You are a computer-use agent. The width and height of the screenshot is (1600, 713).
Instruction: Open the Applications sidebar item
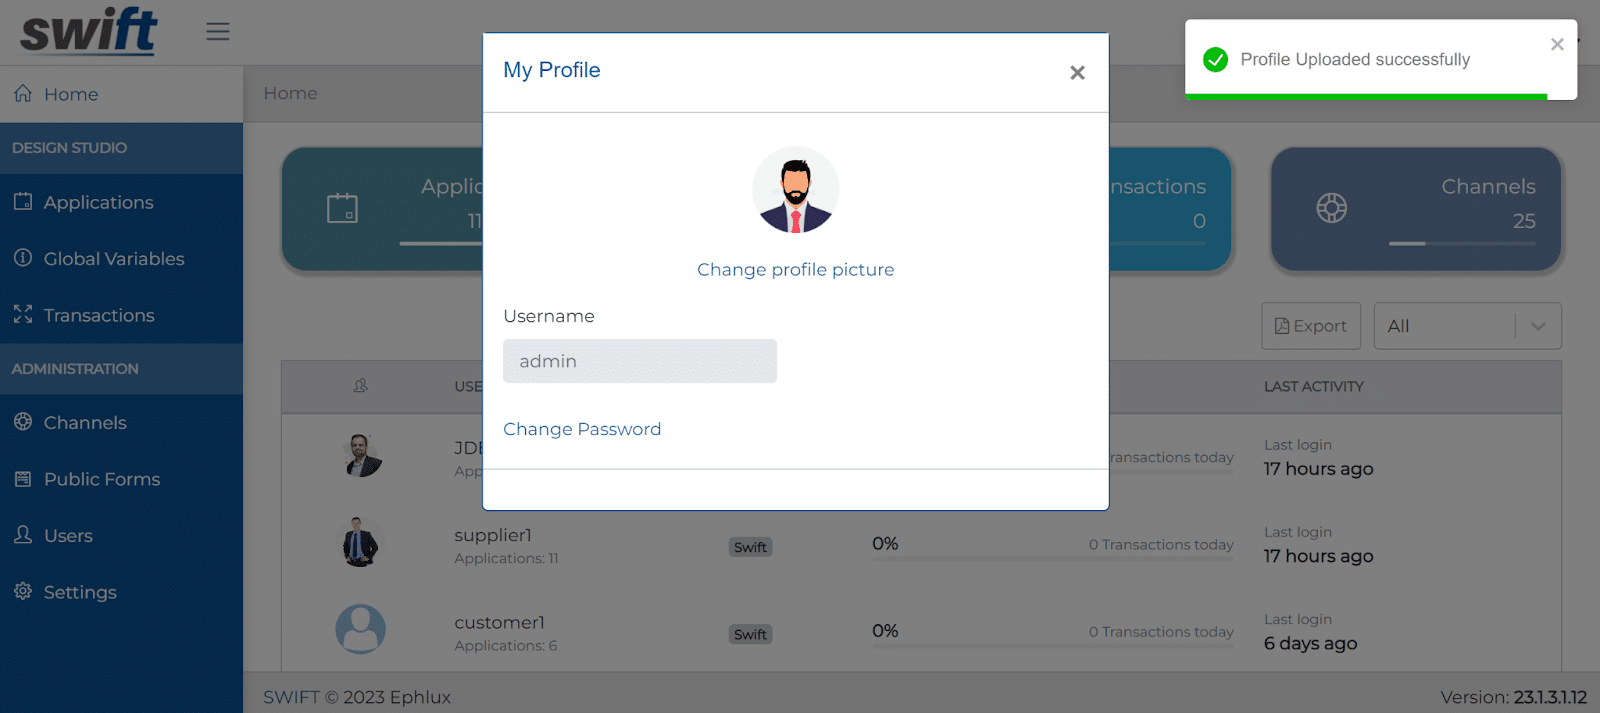(121, 202)
